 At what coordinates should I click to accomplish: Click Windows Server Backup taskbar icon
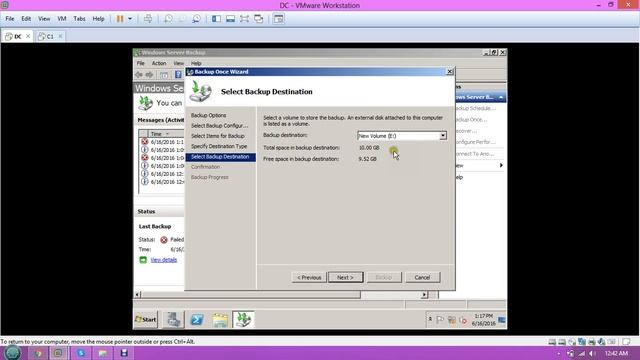tap(243, 320)
